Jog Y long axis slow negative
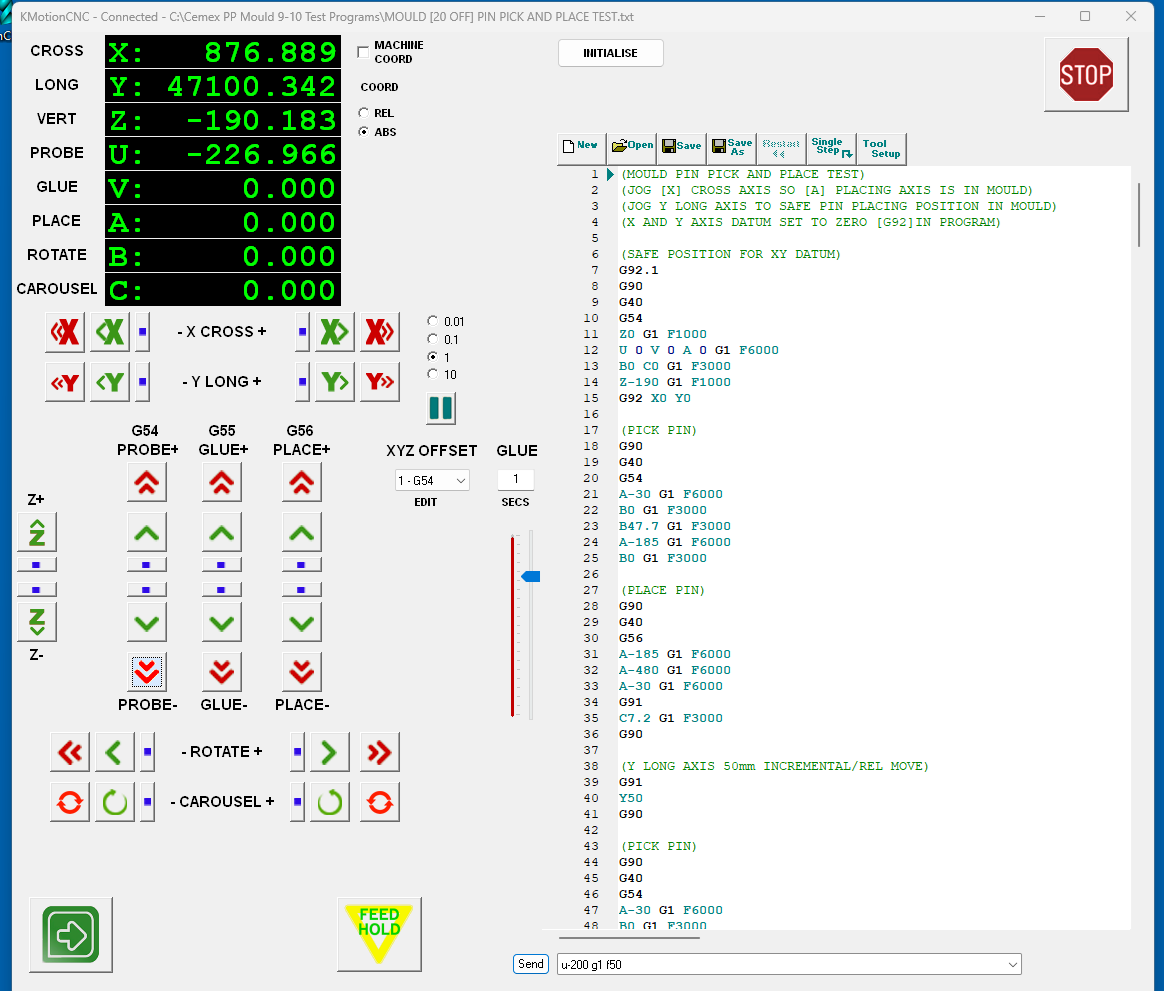 [109, 382]
